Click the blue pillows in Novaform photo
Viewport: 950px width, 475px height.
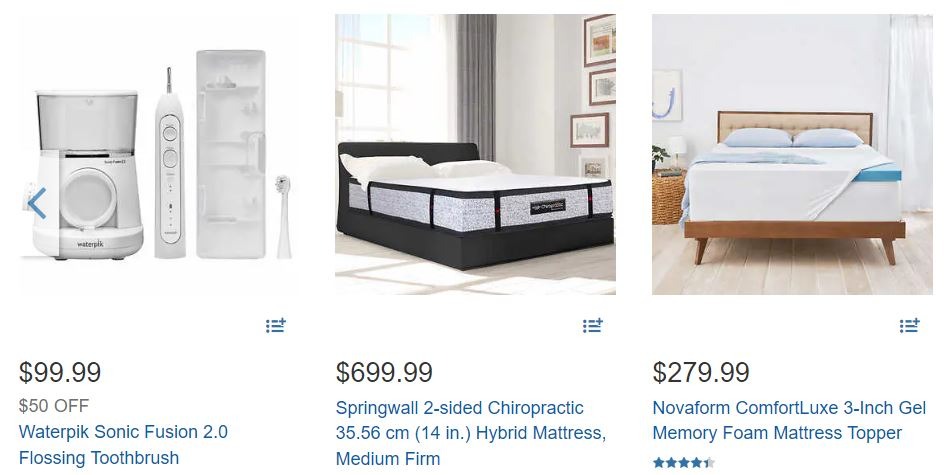pyautogui.click(x=793, y=138)
